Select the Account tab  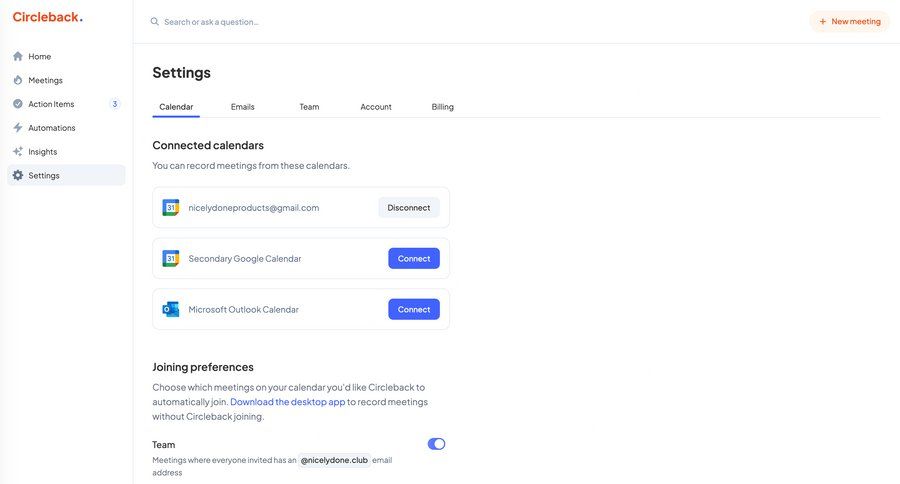click(376, 107)
